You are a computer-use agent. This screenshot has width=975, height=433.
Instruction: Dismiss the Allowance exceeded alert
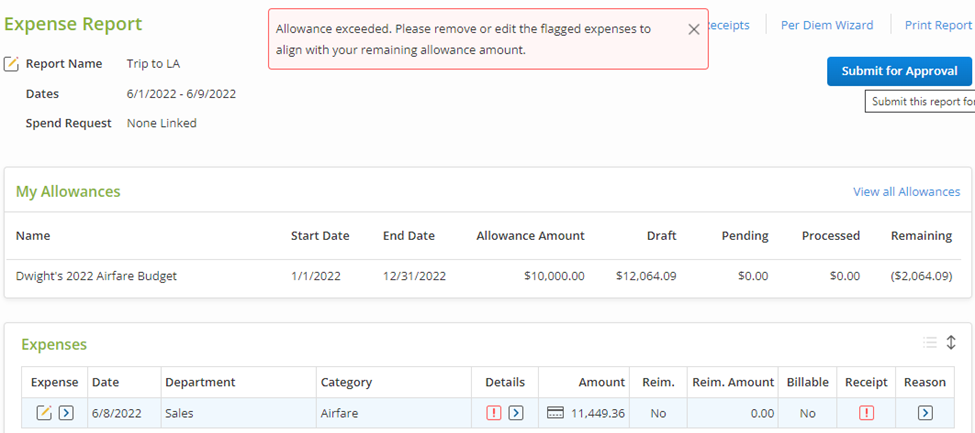coord(694,29)
